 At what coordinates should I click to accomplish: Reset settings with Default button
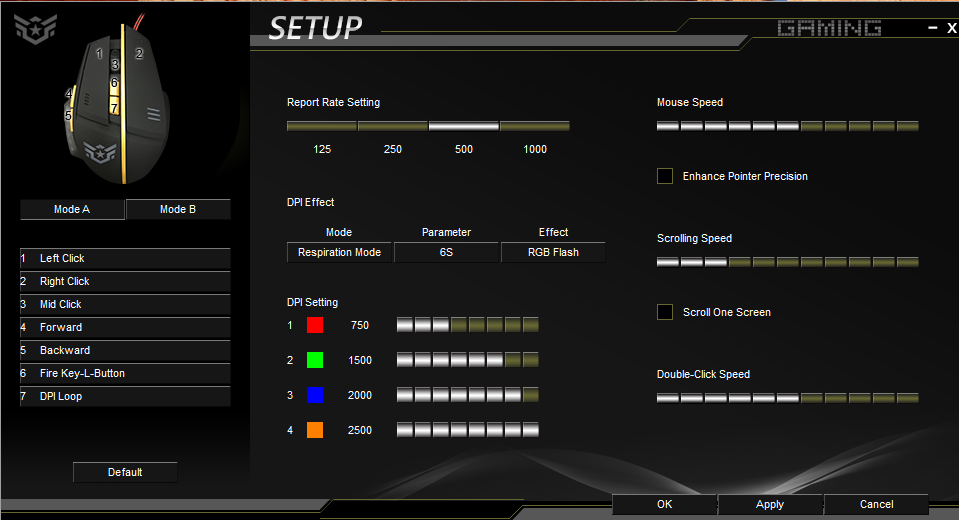pyautogui.click(x=125, y=472)
